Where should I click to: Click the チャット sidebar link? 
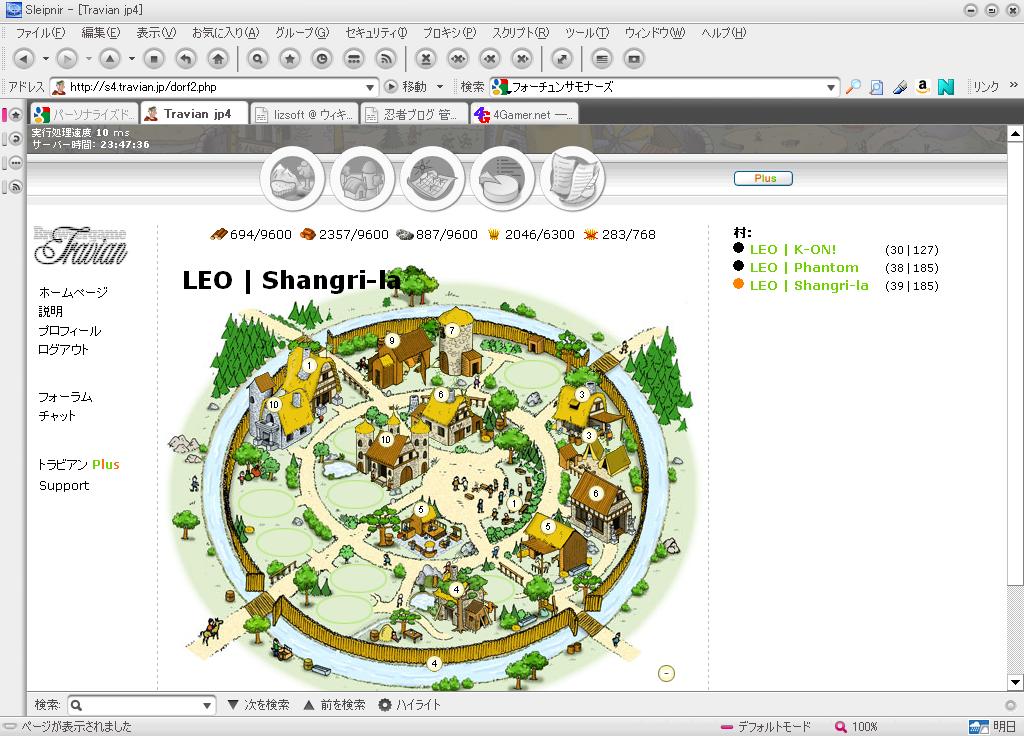[x=57, y=415]
